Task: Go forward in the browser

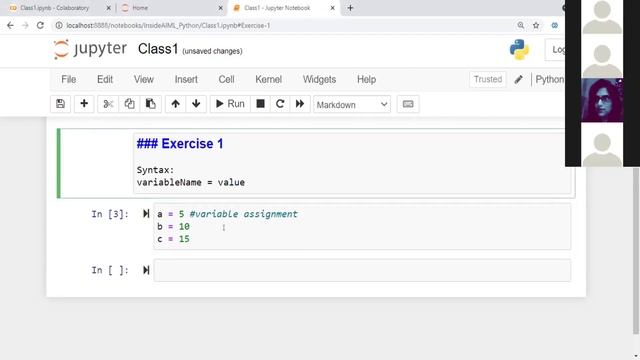Action: 25,25
